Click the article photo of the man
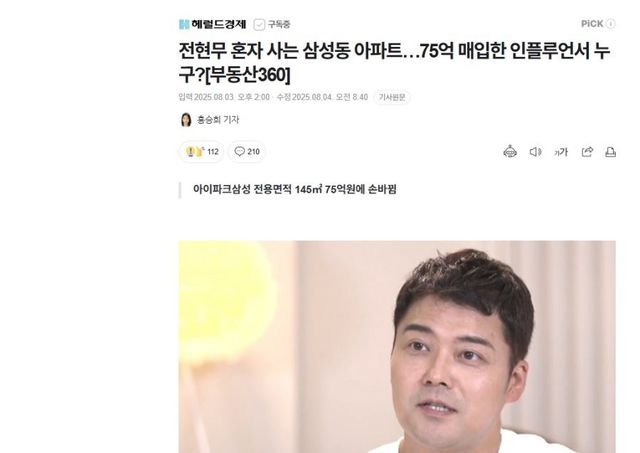The image size is (640, 453). [397, 346]
